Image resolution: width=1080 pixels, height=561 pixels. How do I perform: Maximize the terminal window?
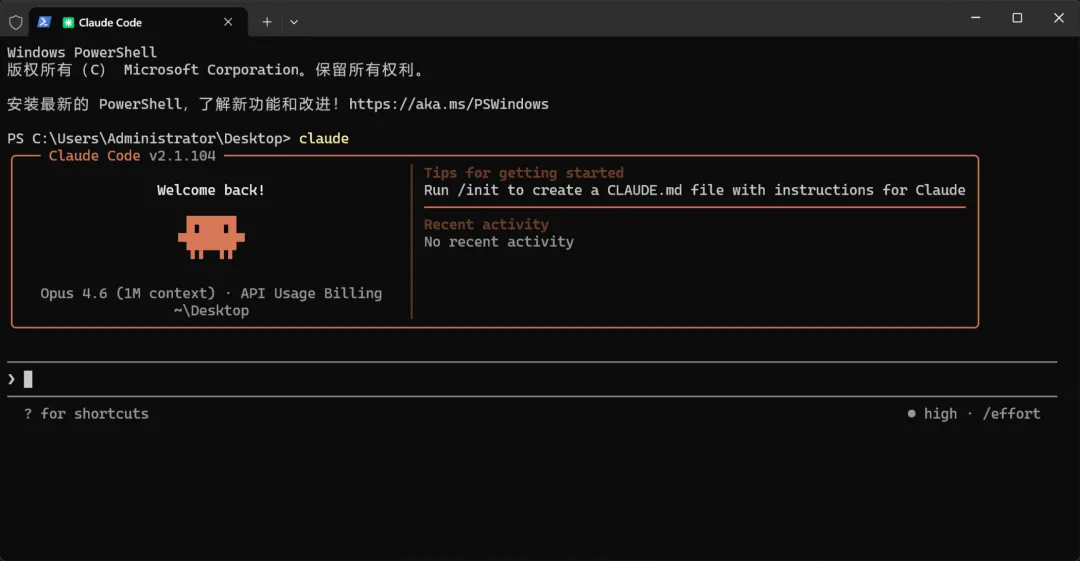1017,18
